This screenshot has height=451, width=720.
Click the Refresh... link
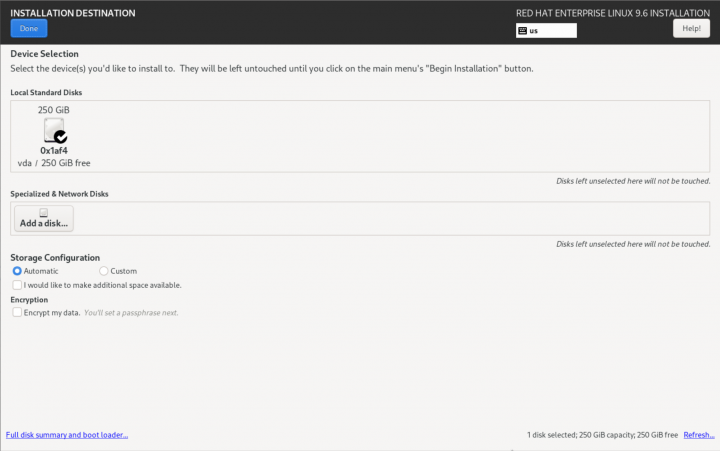point(698,435)
